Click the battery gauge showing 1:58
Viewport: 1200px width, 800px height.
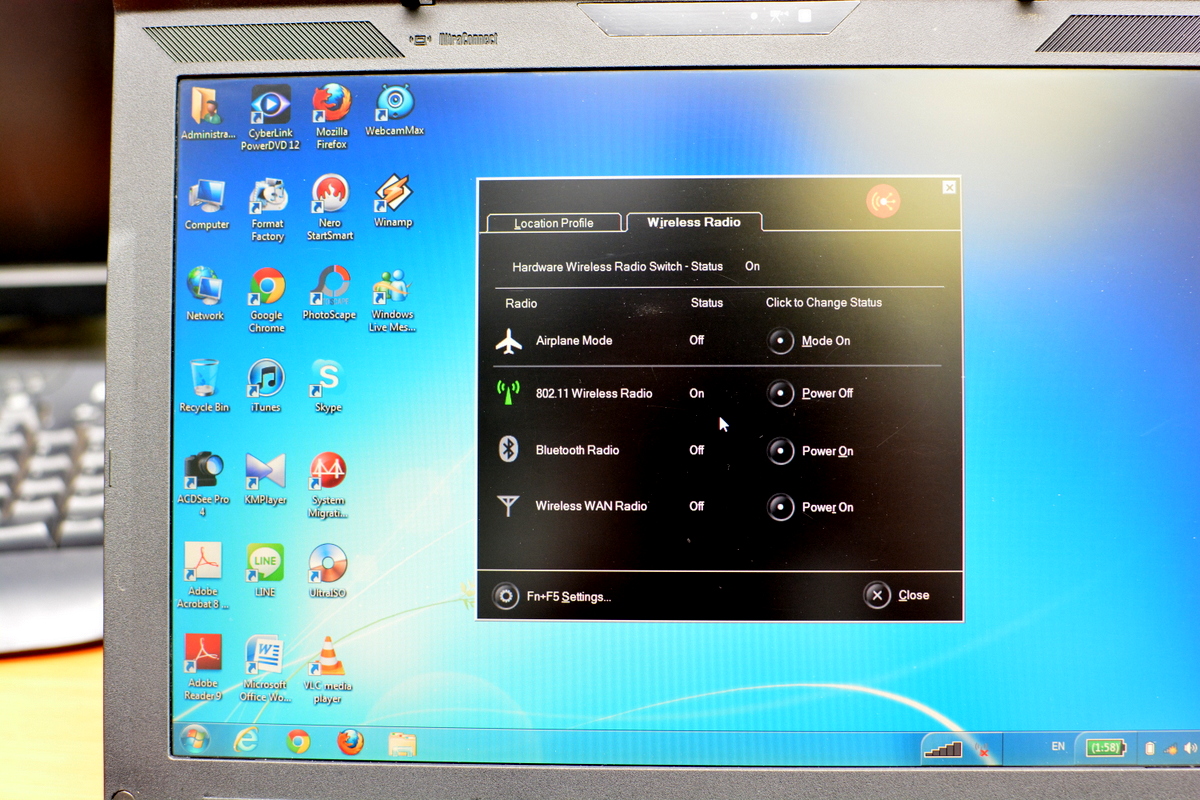pos(1105,747)
